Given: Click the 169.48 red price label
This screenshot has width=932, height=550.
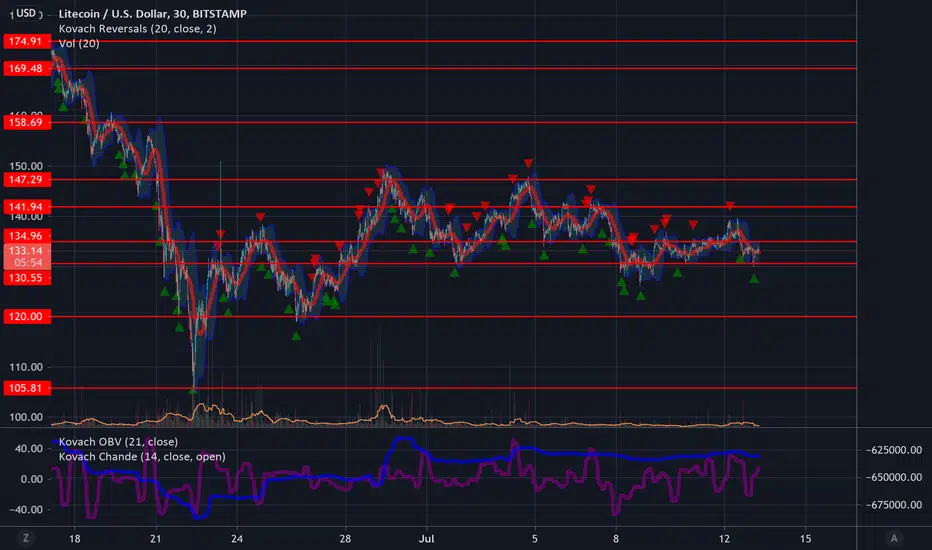Looking at the screenshot, I should click(27, 68).
